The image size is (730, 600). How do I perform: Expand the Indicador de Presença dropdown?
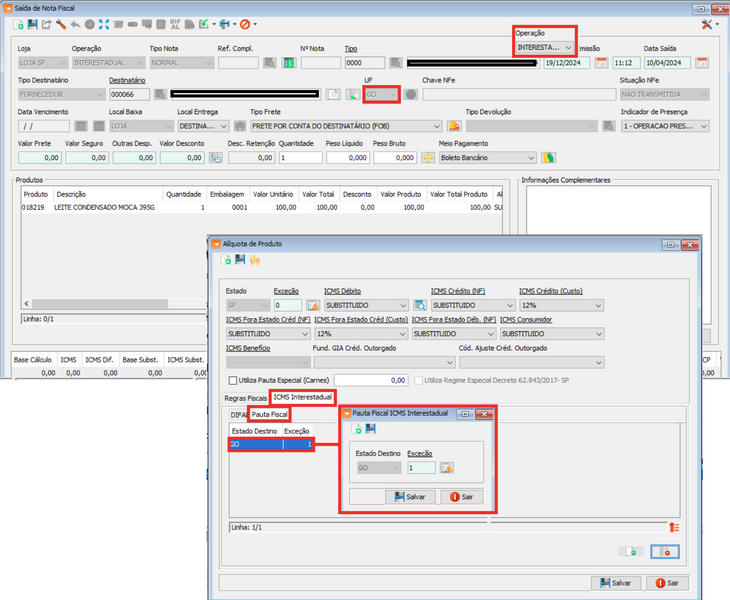pos(703,126)
